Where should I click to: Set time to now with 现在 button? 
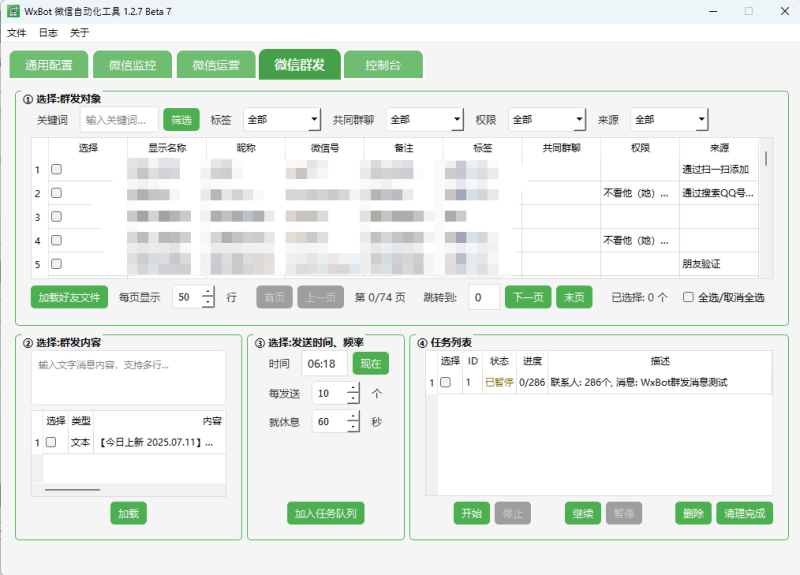tap(371, 363)
